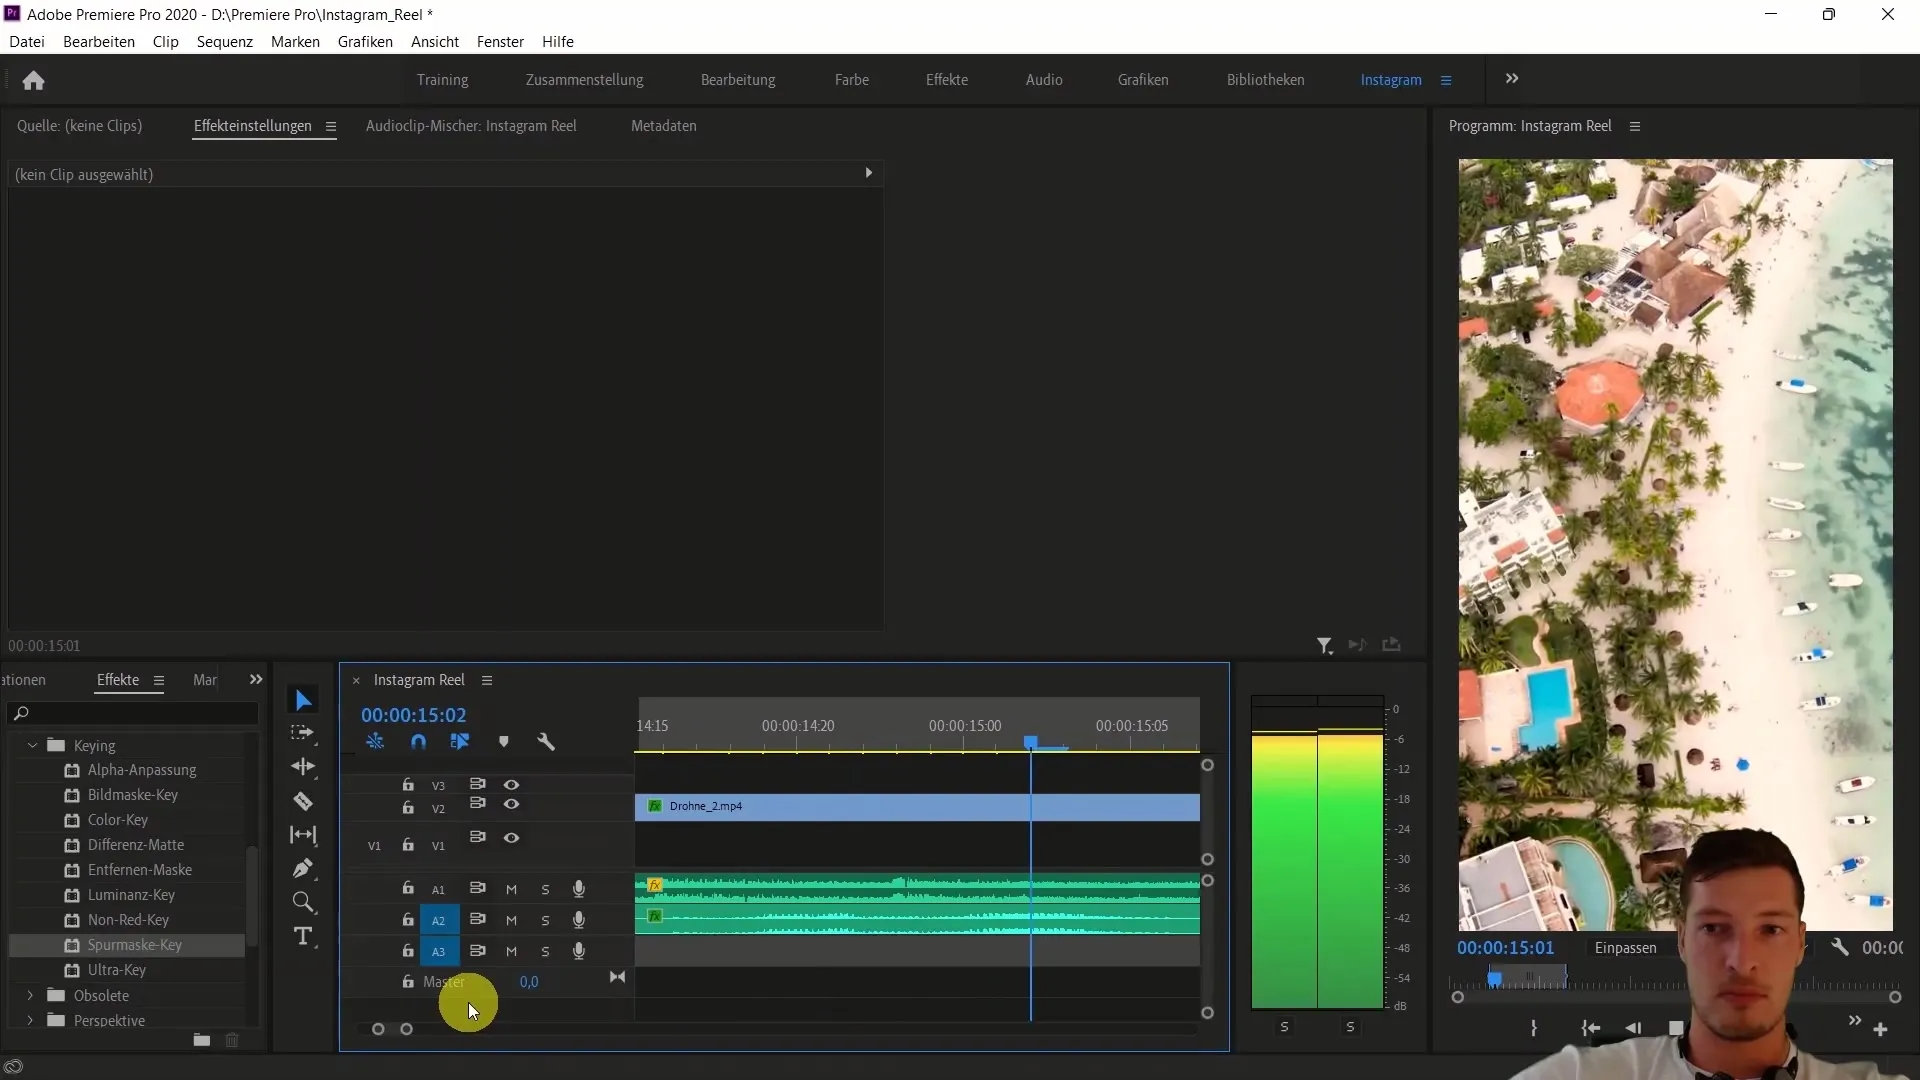Stop playback in Program monitor
The image size is (1920, 1080).
(1676, 1028)
